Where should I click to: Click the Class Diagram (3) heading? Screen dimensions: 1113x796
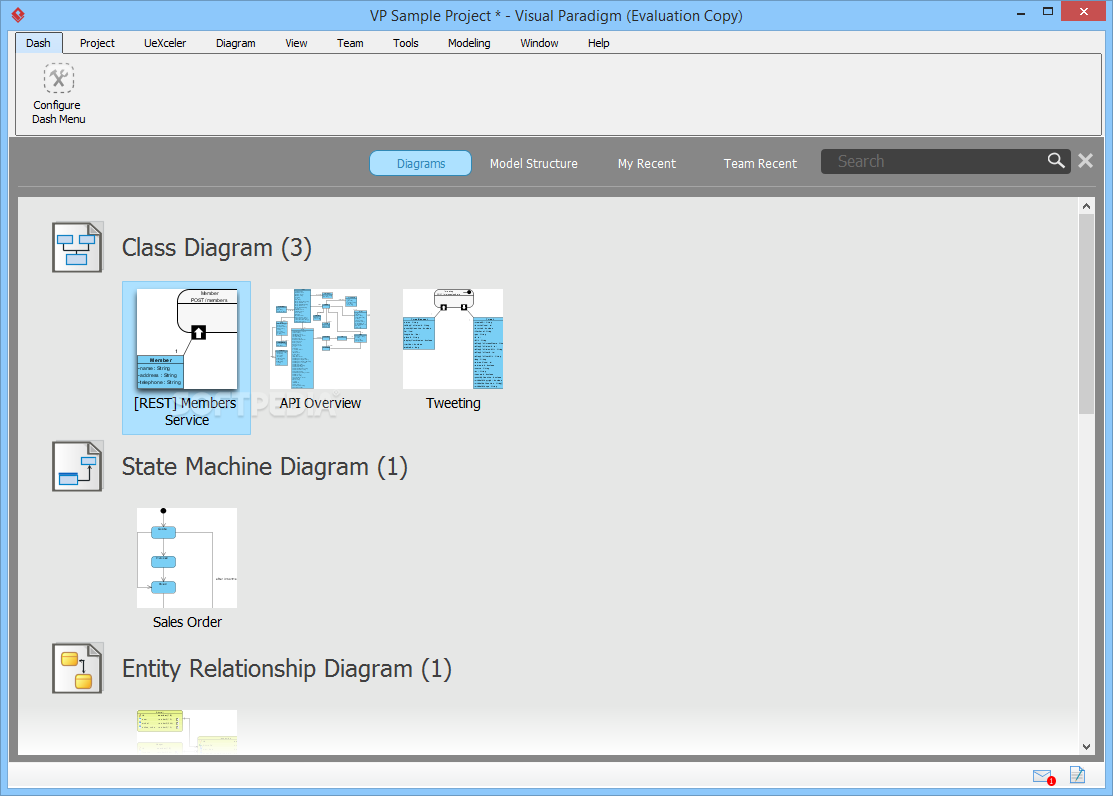(x=216, y=247)
